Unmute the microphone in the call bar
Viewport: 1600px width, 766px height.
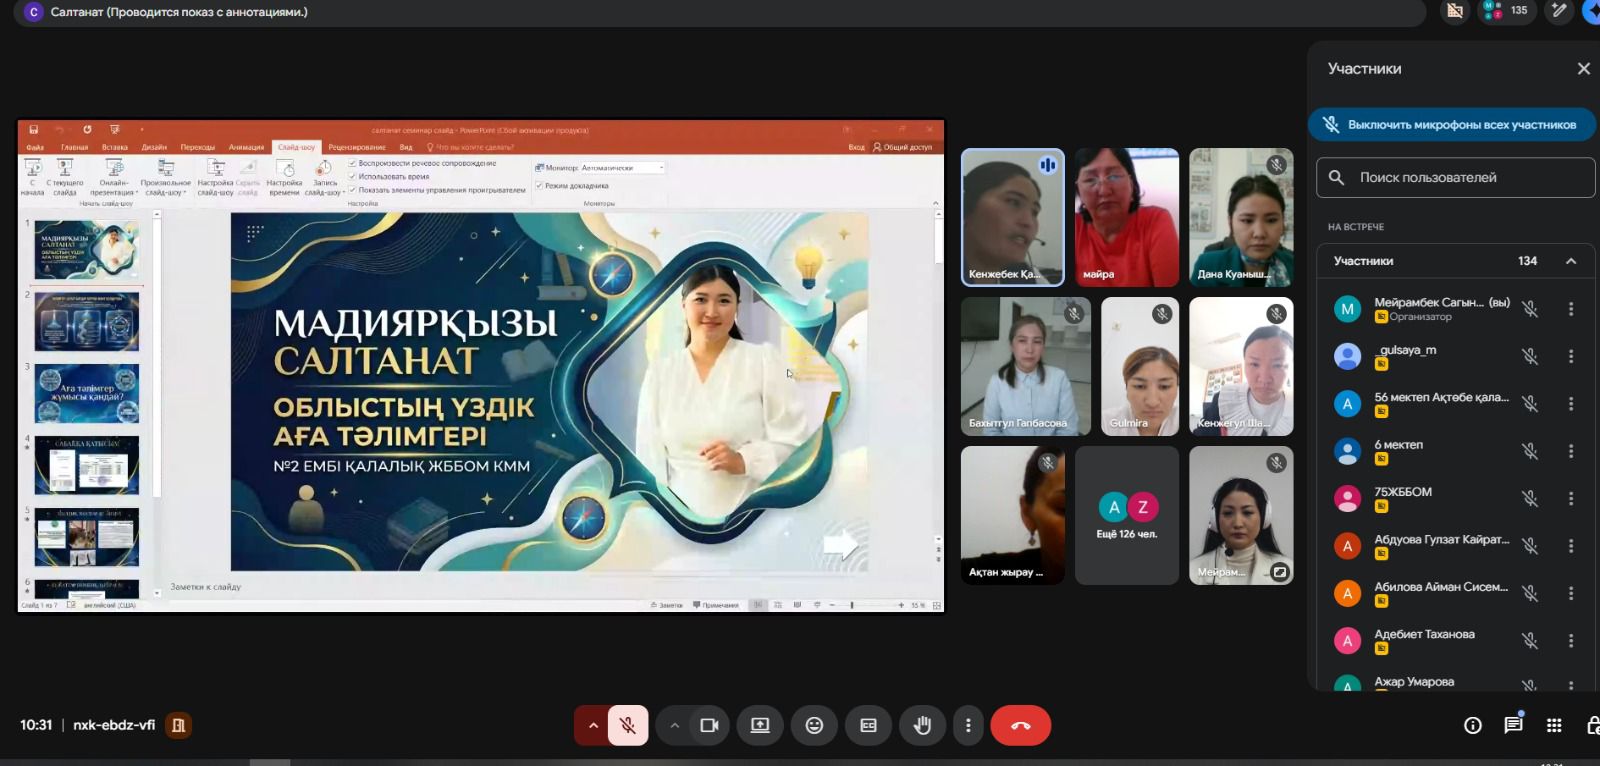[628, 726]
